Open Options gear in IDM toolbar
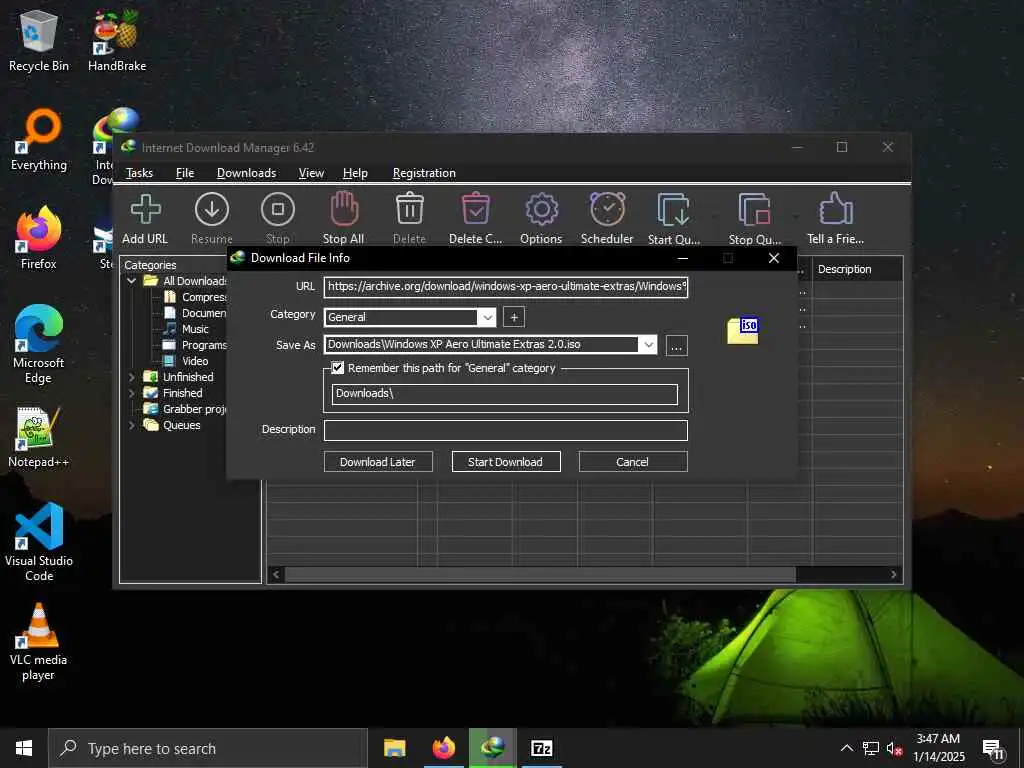 [x=541, y=210]
